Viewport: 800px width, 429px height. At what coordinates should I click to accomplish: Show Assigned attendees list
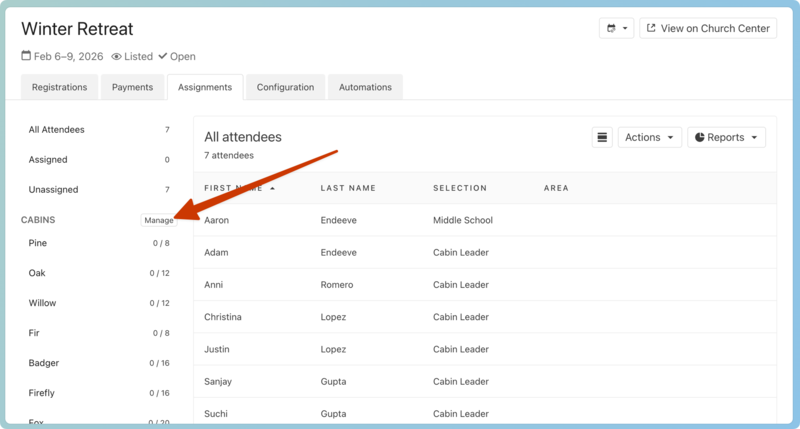pos(48,159)
